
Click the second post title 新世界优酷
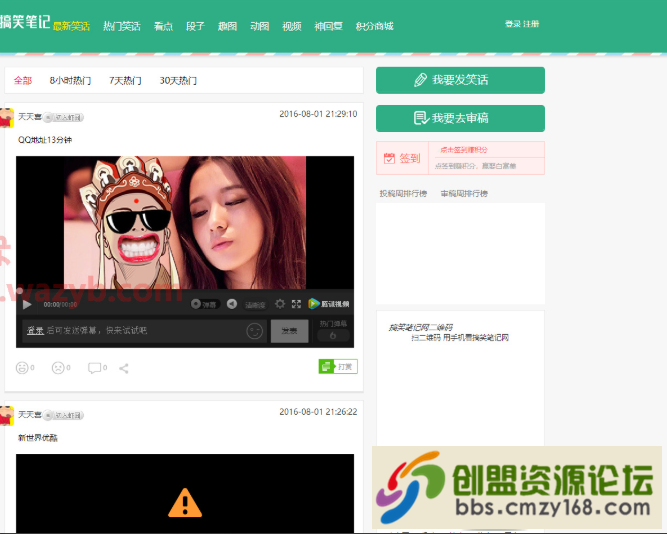point(37,437)
